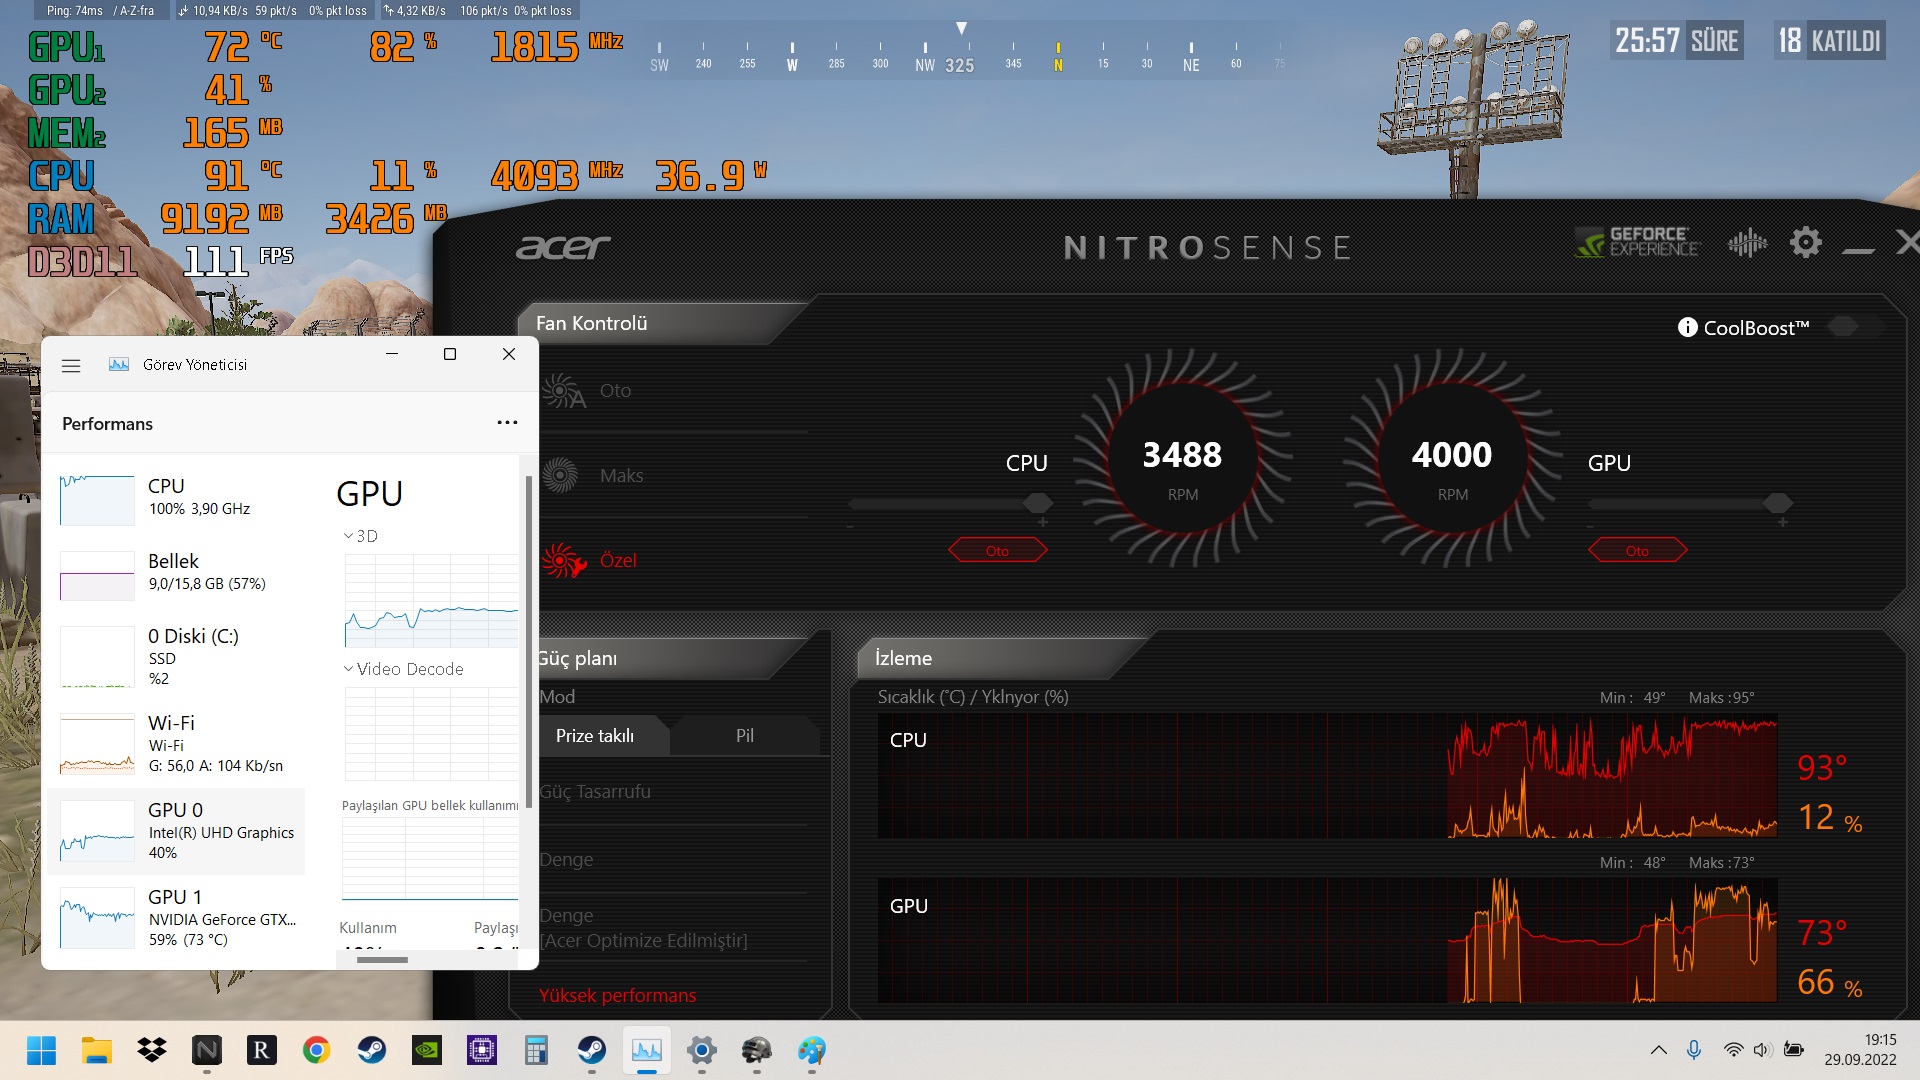1920x1080 pixels.
Task: Switch to the Pil tab
Action: pos(744,736)
